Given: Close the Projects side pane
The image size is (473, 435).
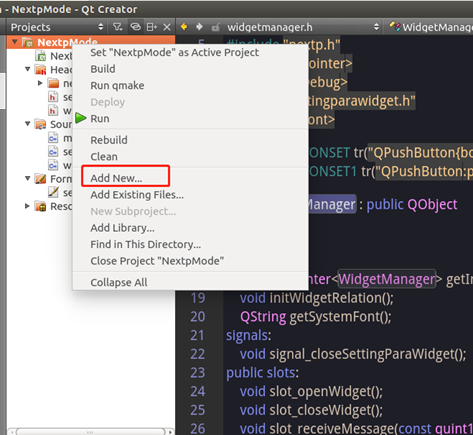Looking at the screenshot, I should 167,27.
